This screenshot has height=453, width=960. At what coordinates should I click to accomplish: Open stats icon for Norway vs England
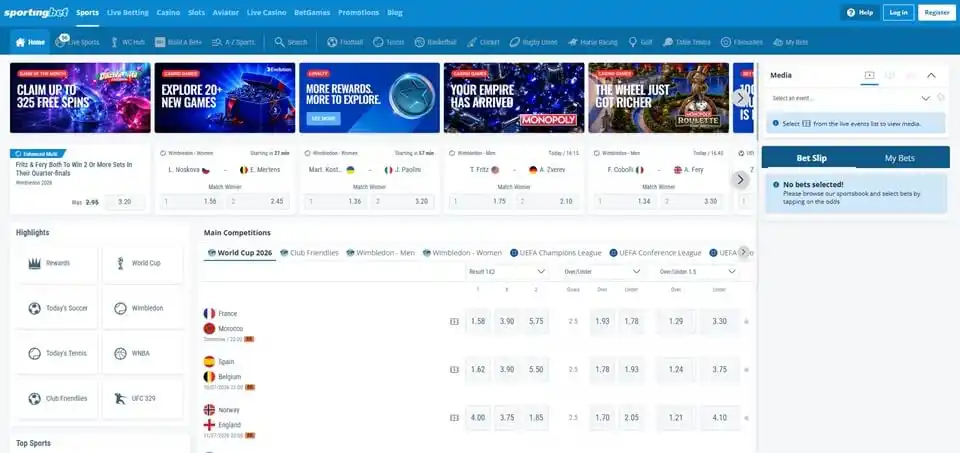[454, 418]
